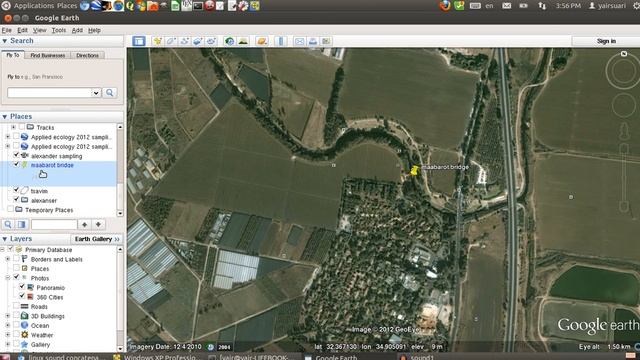Select the Ruler measuring tool
This screenshot has width=640, height=360.
280,41
